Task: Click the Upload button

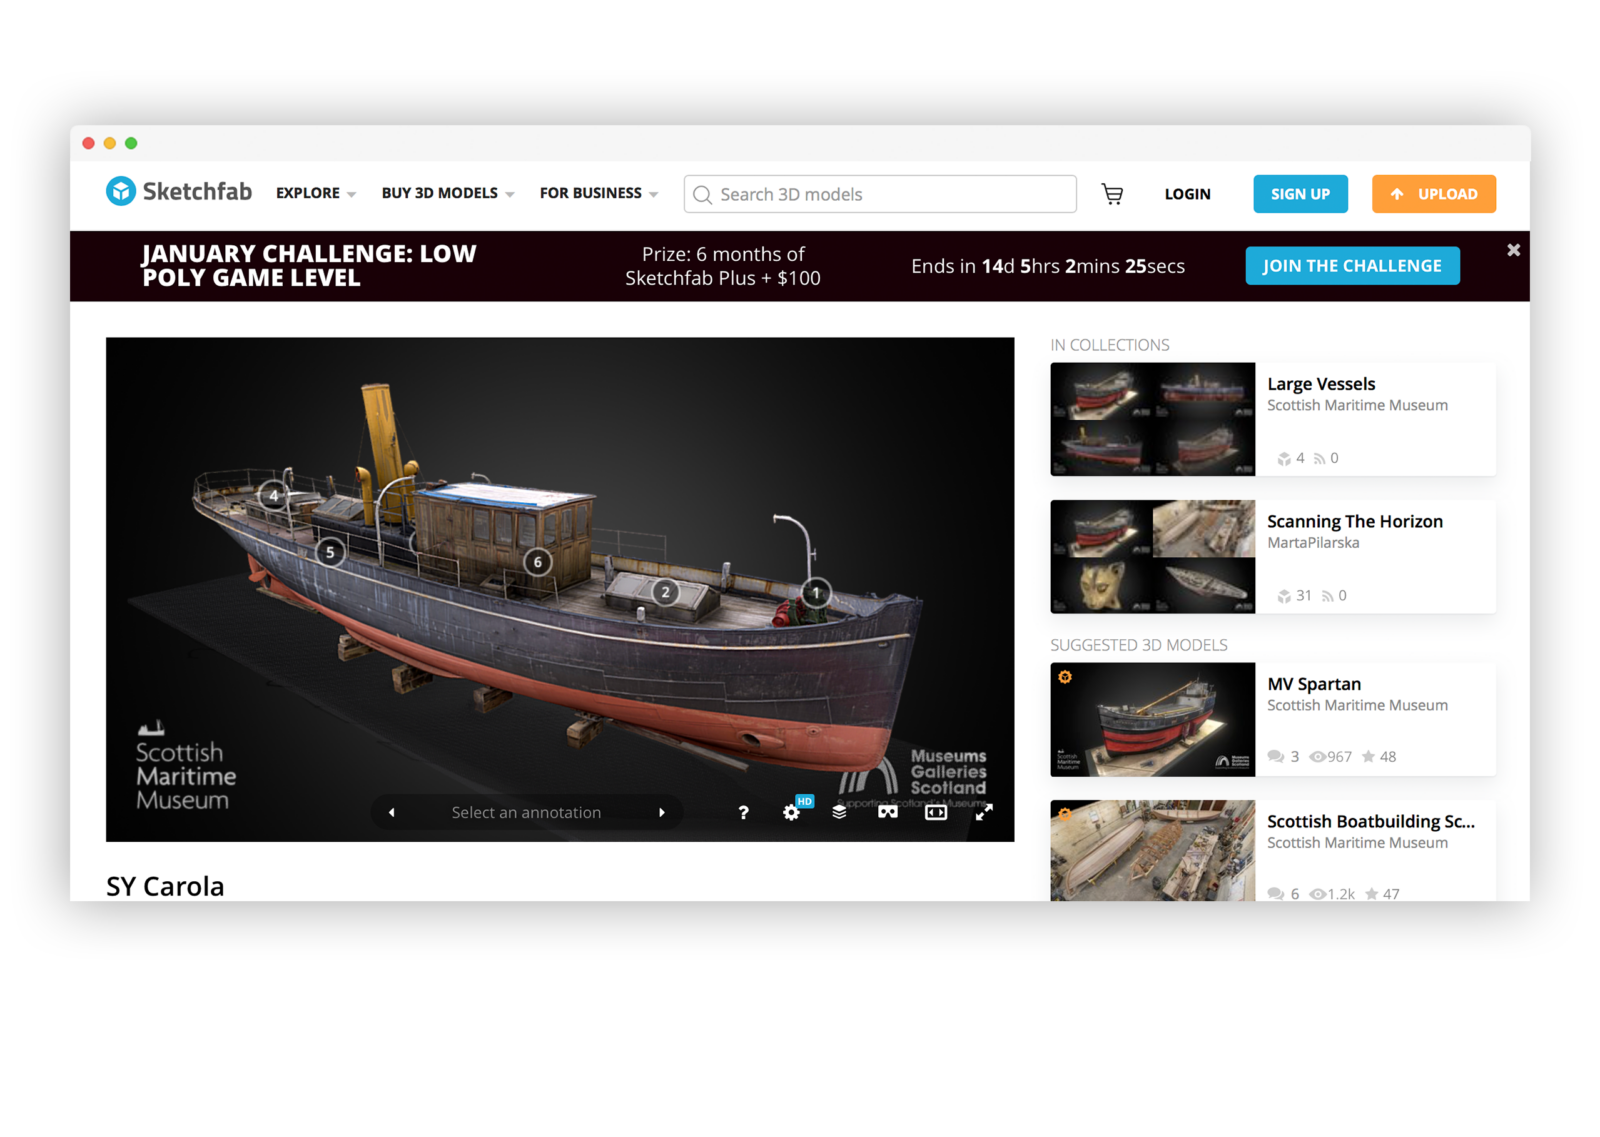Action: click(x=1433, y=194)
